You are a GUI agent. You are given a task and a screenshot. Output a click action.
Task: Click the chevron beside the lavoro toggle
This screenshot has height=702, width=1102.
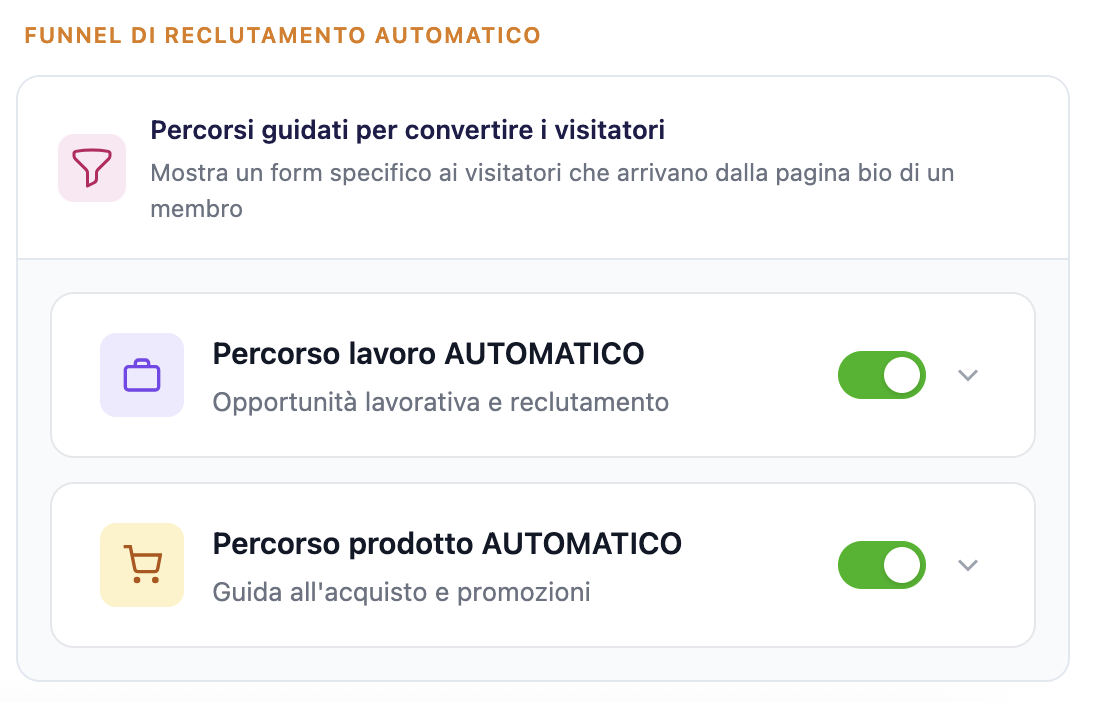(x=968, y=375)
